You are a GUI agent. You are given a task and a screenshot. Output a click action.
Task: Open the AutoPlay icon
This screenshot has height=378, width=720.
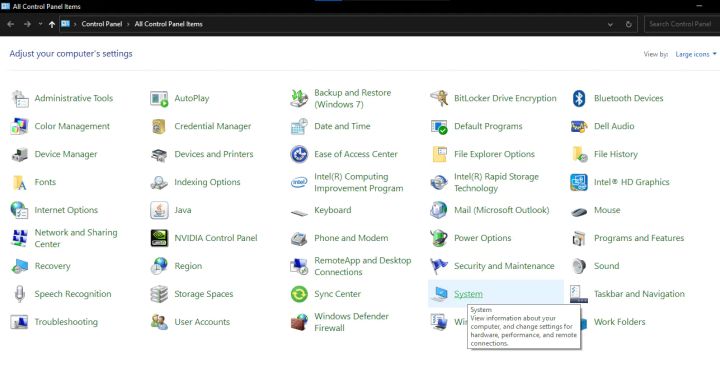tap(159, 98)
